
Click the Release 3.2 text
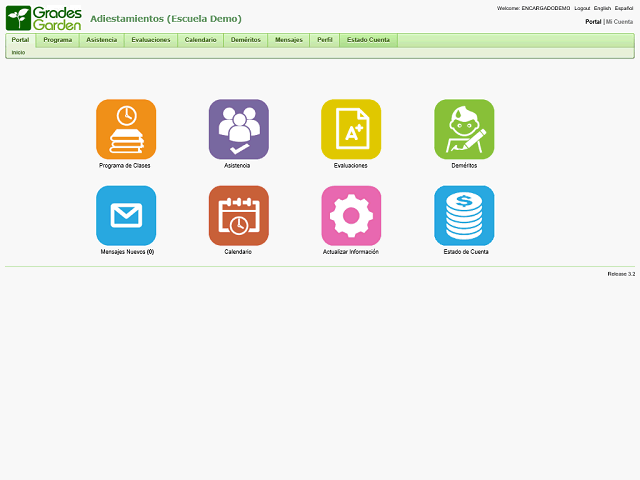[621, 274]
